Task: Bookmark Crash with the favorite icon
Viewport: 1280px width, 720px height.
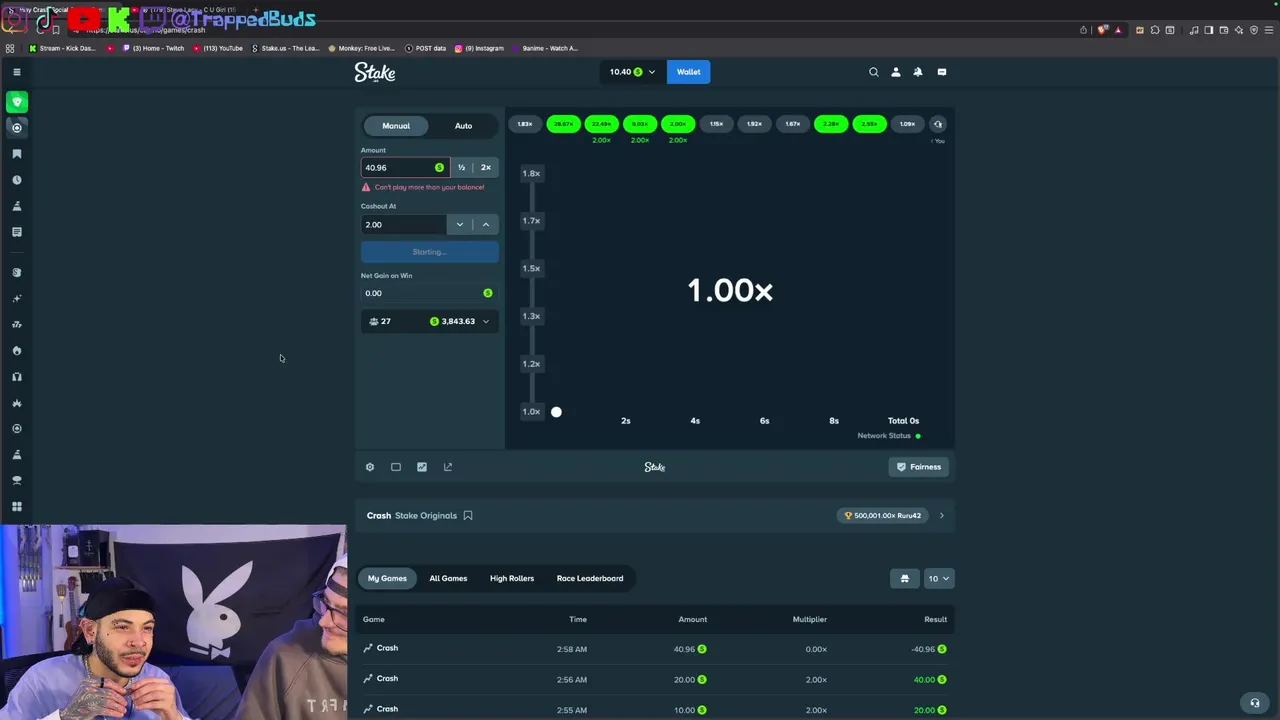Action: pos(468,516)
